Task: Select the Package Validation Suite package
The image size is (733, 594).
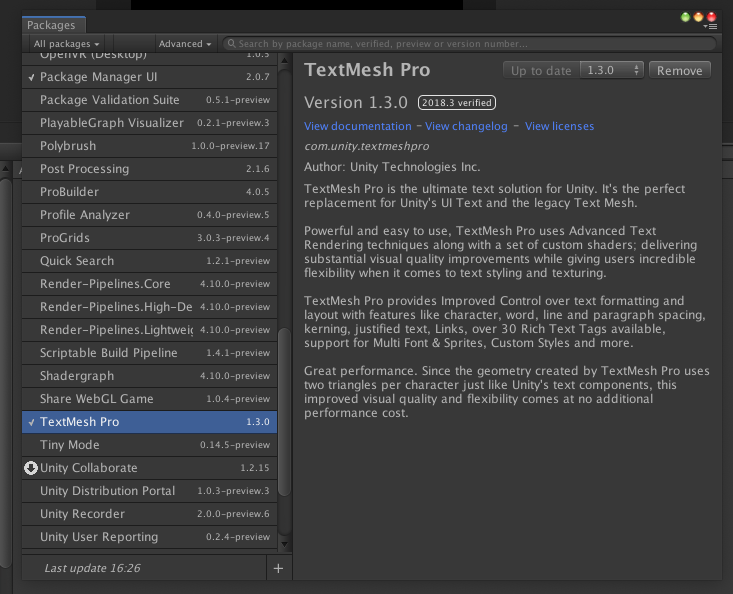Action: click(x=149, y=100)
